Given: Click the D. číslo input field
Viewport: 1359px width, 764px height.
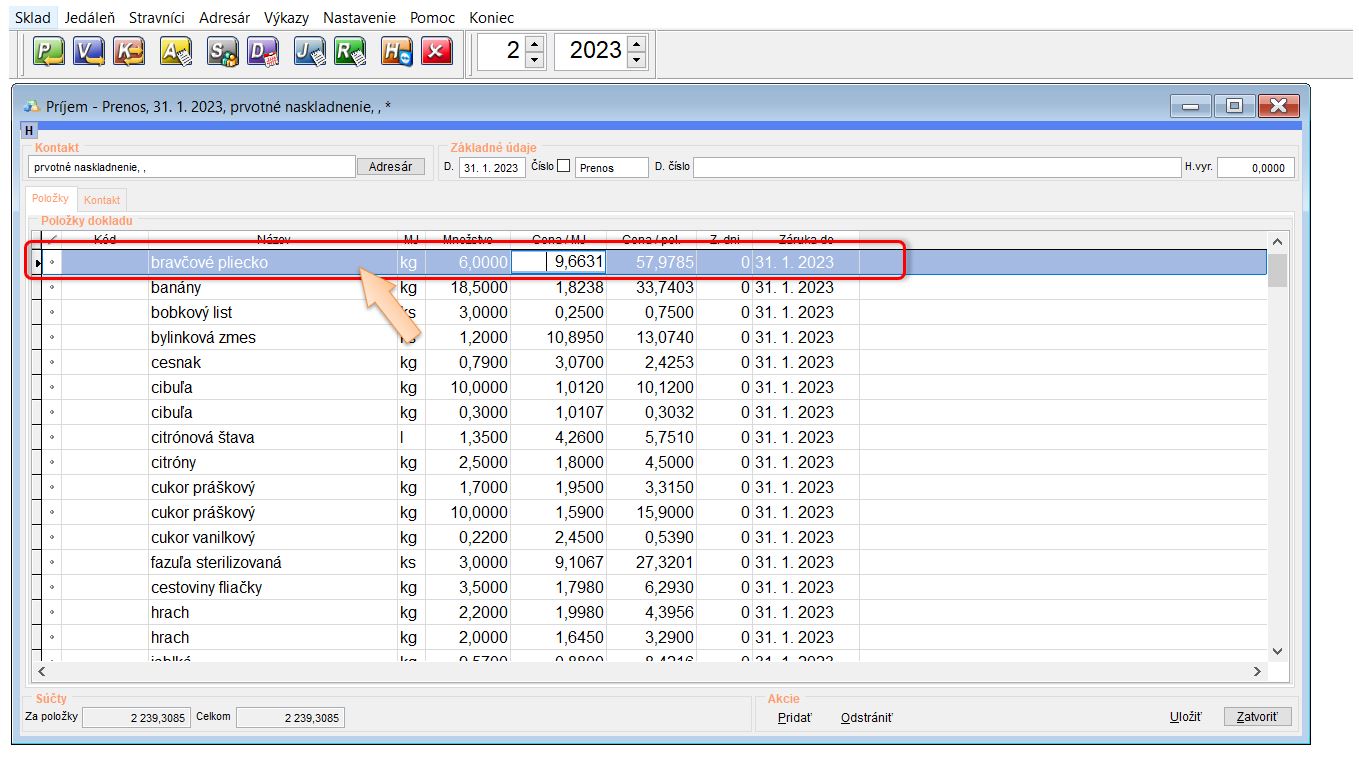Looking at the screenshot, I should click(935, 168).
